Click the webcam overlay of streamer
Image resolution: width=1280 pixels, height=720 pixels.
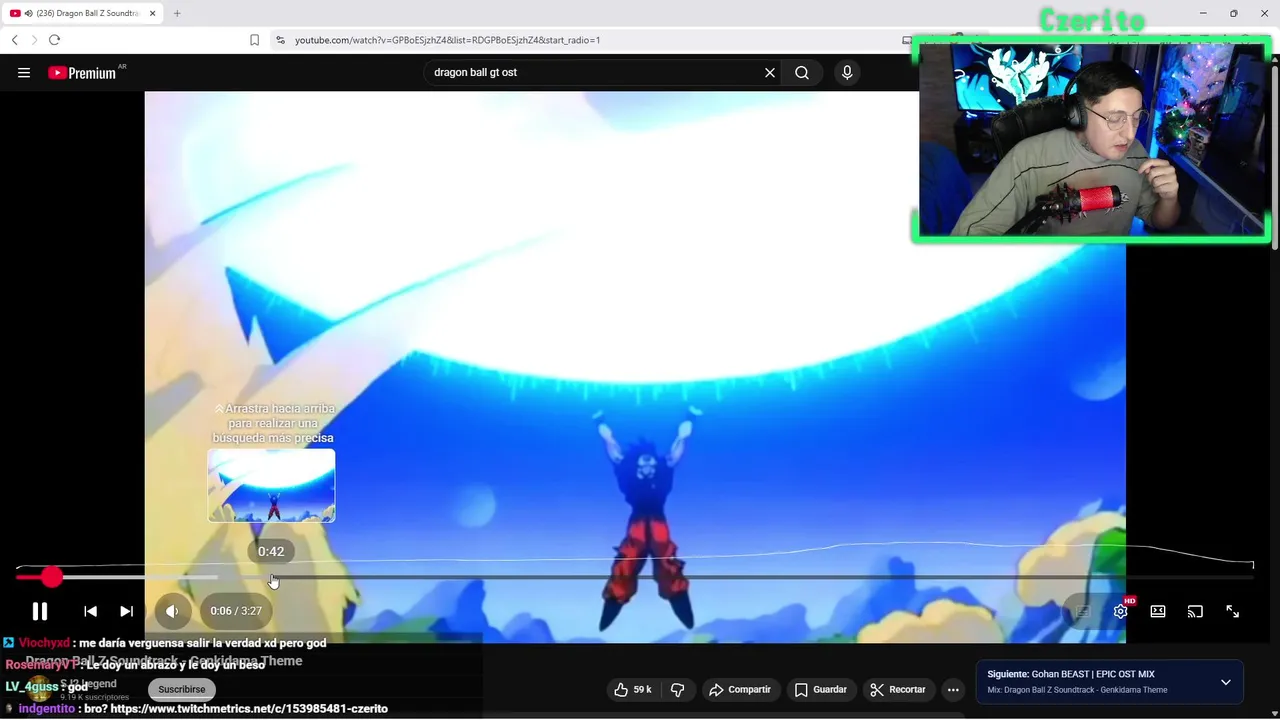pyautogui.click(x=1091, y=138)
